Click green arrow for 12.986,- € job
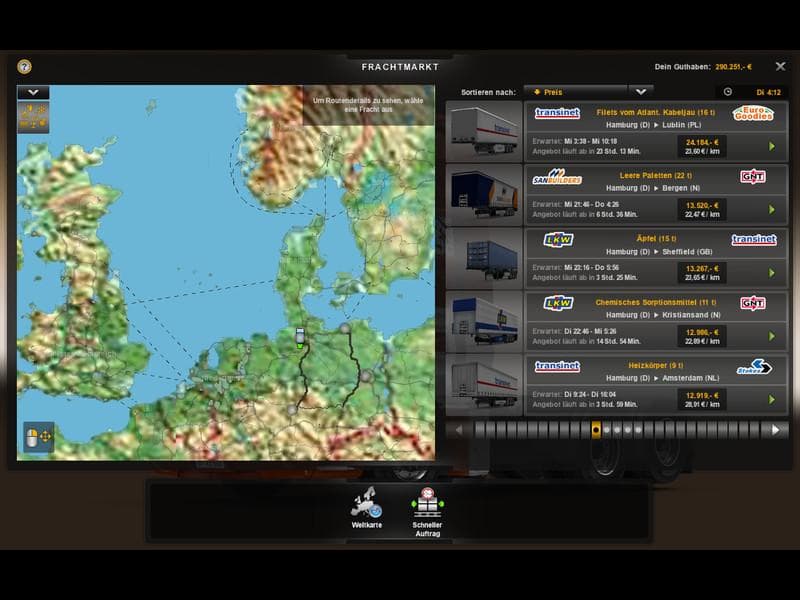Screen dimensions: 800x600 click(x=772, y=336)
